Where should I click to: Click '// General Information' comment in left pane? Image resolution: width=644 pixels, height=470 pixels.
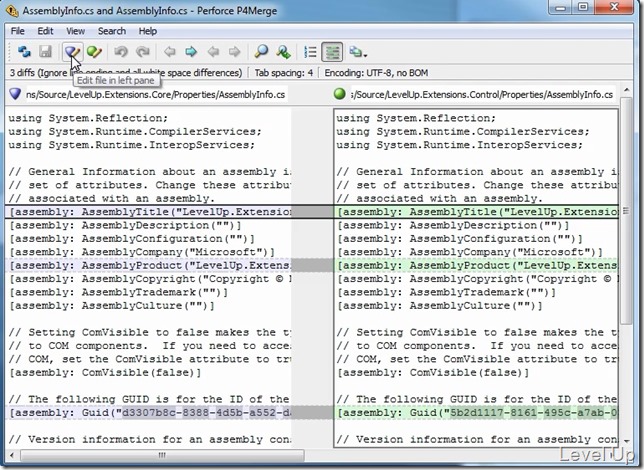point(150,172)
